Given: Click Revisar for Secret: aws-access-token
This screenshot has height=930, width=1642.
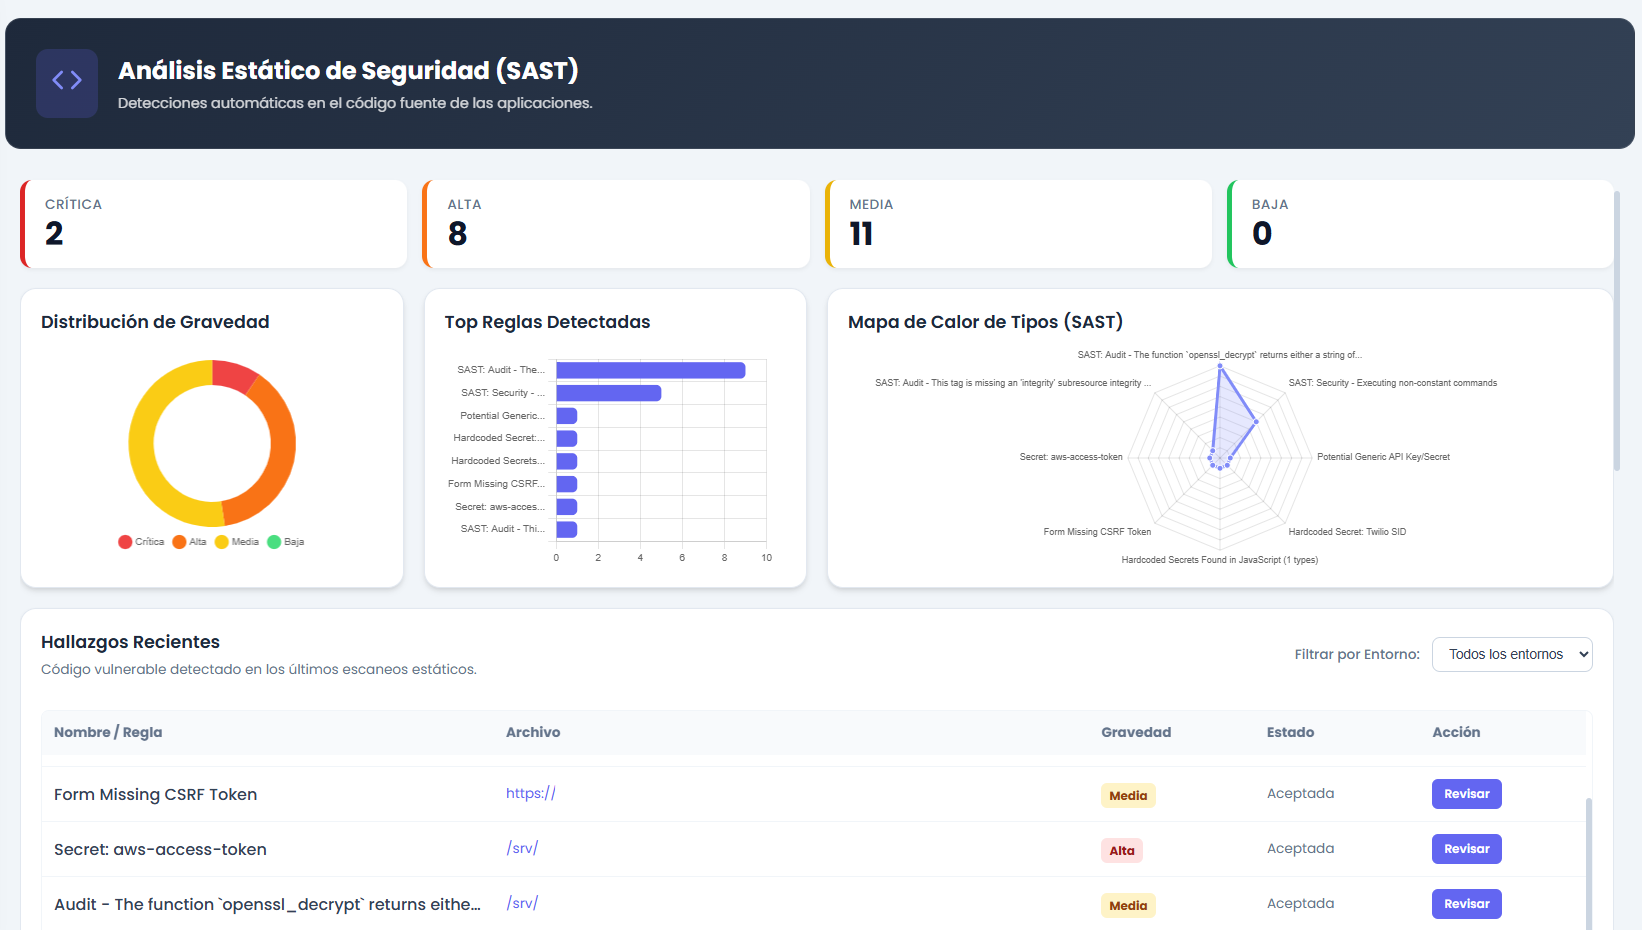Looking at the screenshot, I should (1466, 849).
